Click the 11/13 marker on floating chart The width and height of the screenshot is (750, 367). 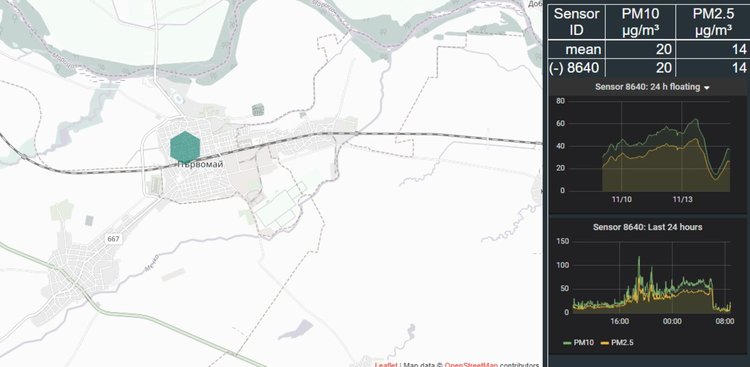pyautogui.click(x=683, y=199)
